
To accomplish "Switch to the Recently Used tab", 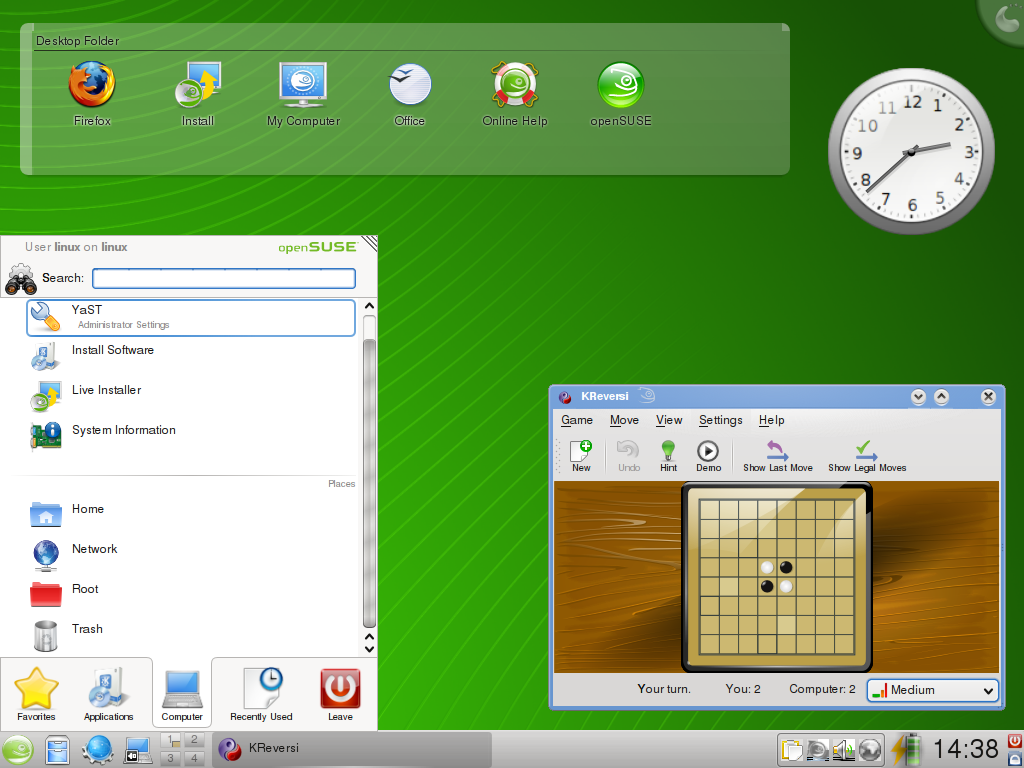I will (261, 694).
